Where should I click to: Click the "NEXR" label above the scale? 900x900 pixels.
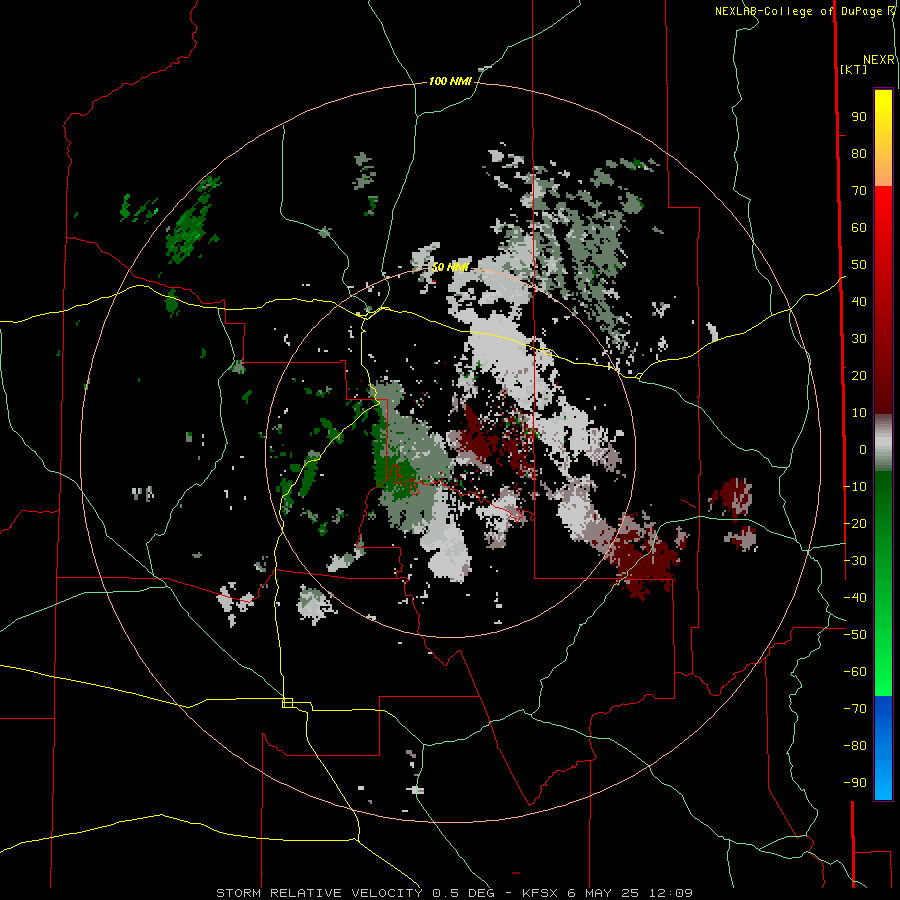coord(879,60)
